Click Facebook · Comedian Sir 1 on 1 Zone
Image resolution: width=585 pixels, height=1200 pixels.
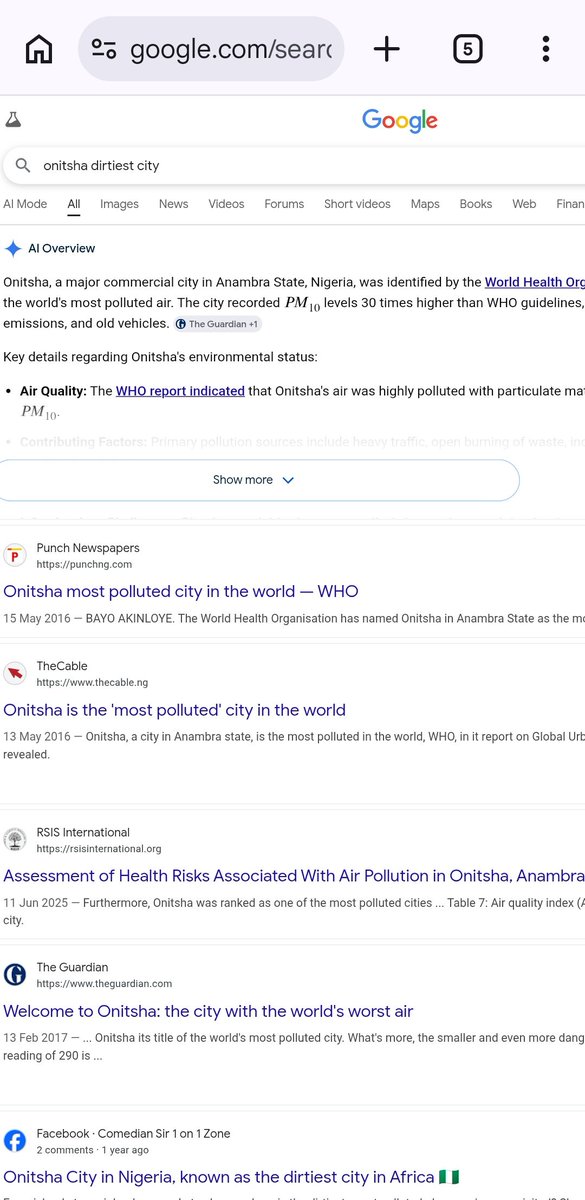(x=134, y=1133)
